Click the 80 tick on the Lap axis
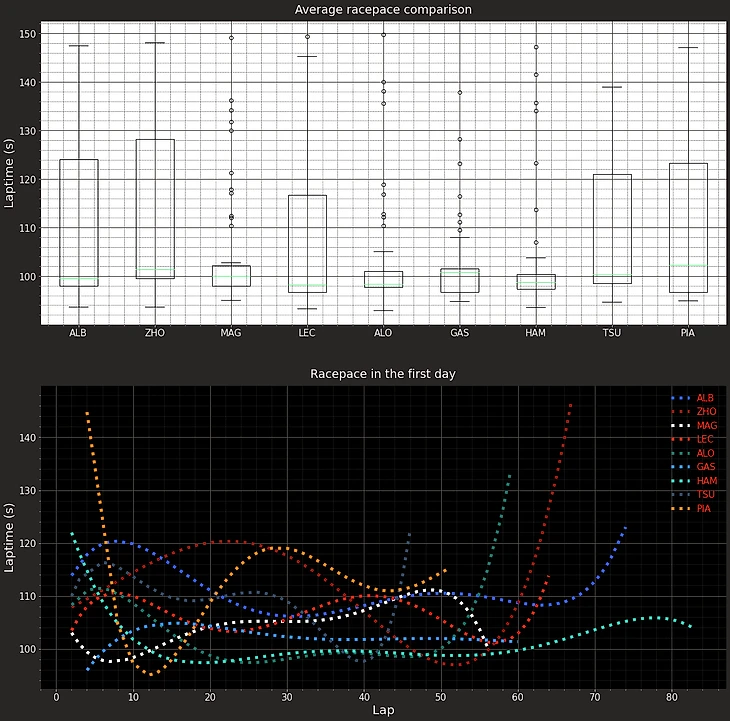The width and height of the screenshot is (730, 721). 670,697
